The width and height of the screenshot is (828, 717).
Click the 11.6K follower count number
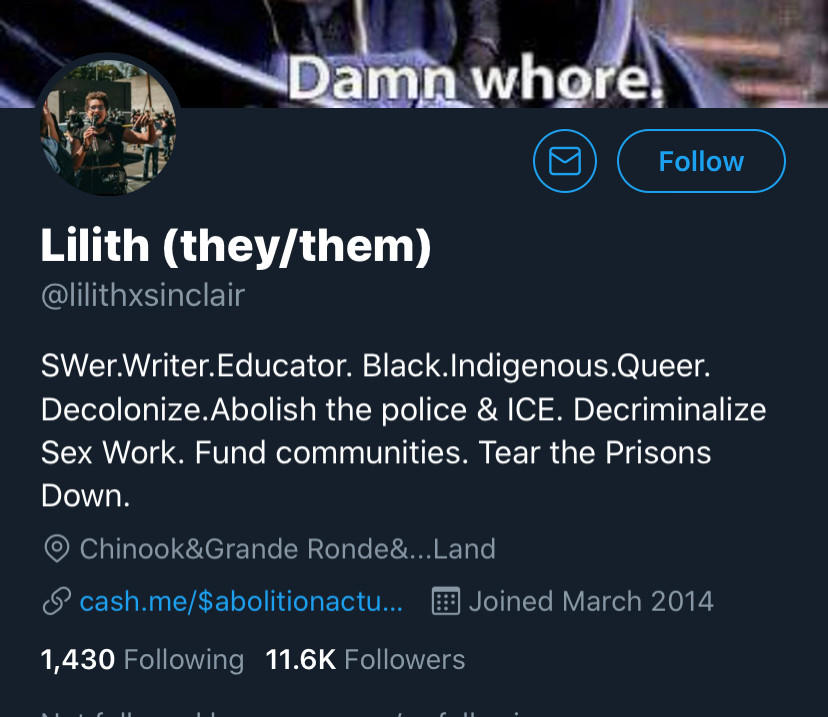coord(300,660)
